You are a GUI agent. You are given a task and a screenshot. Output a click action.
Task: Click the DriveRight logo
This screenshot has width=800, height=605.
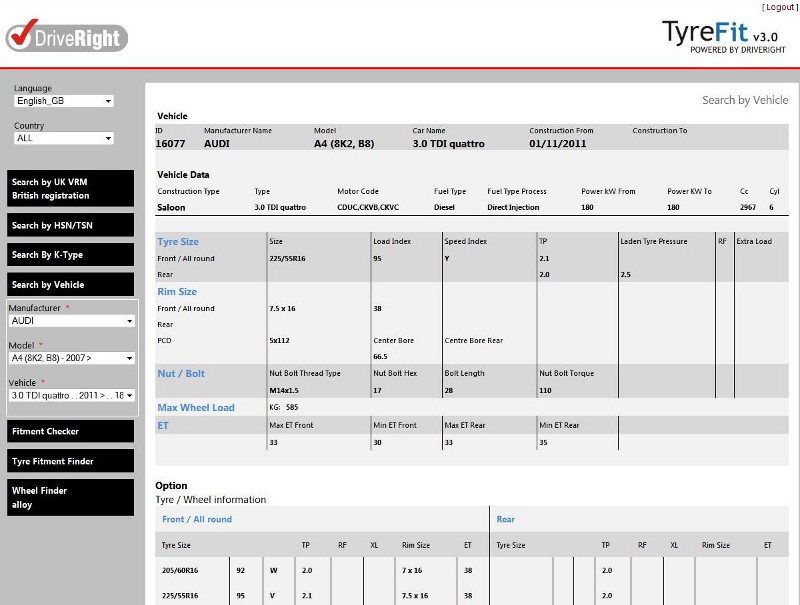(66, 36)
